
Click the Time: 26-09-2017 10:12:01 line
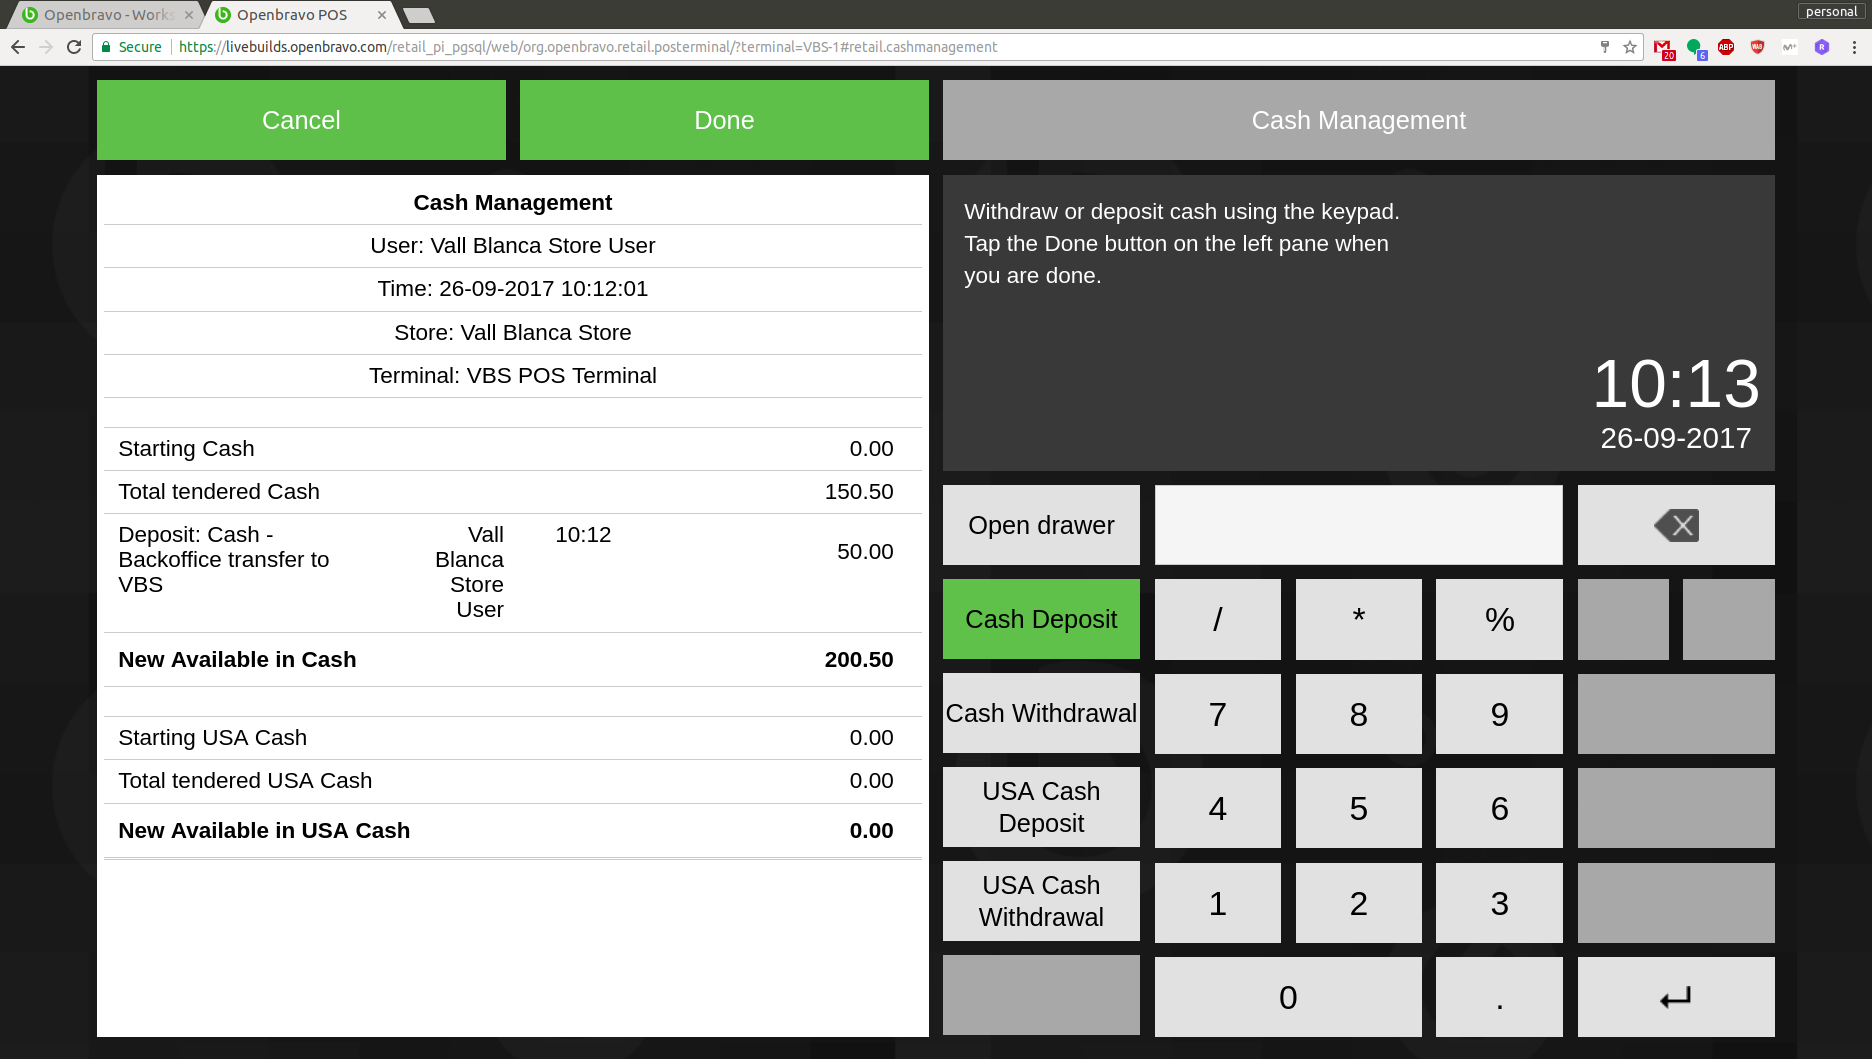tap(513, 289)
